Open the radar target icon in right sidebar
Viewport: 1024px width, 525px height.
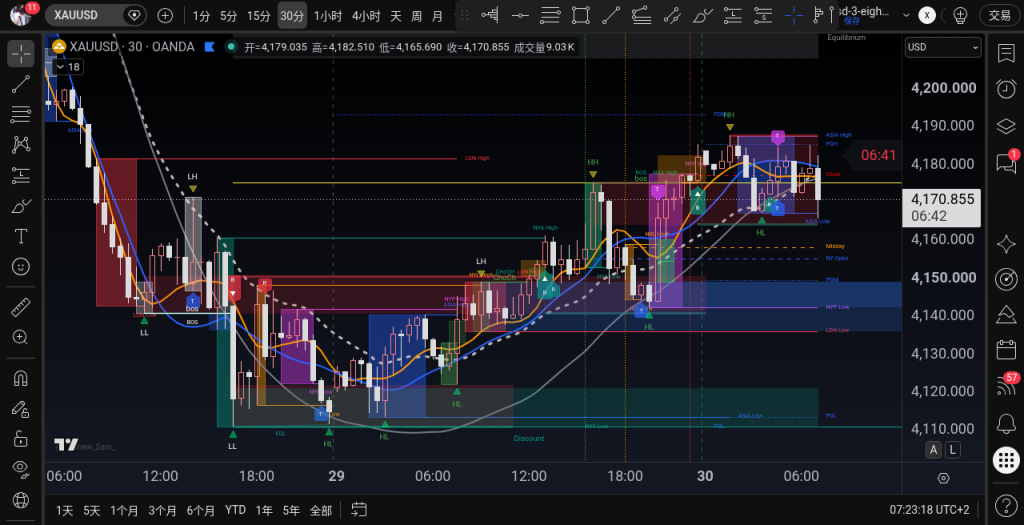1006,279
